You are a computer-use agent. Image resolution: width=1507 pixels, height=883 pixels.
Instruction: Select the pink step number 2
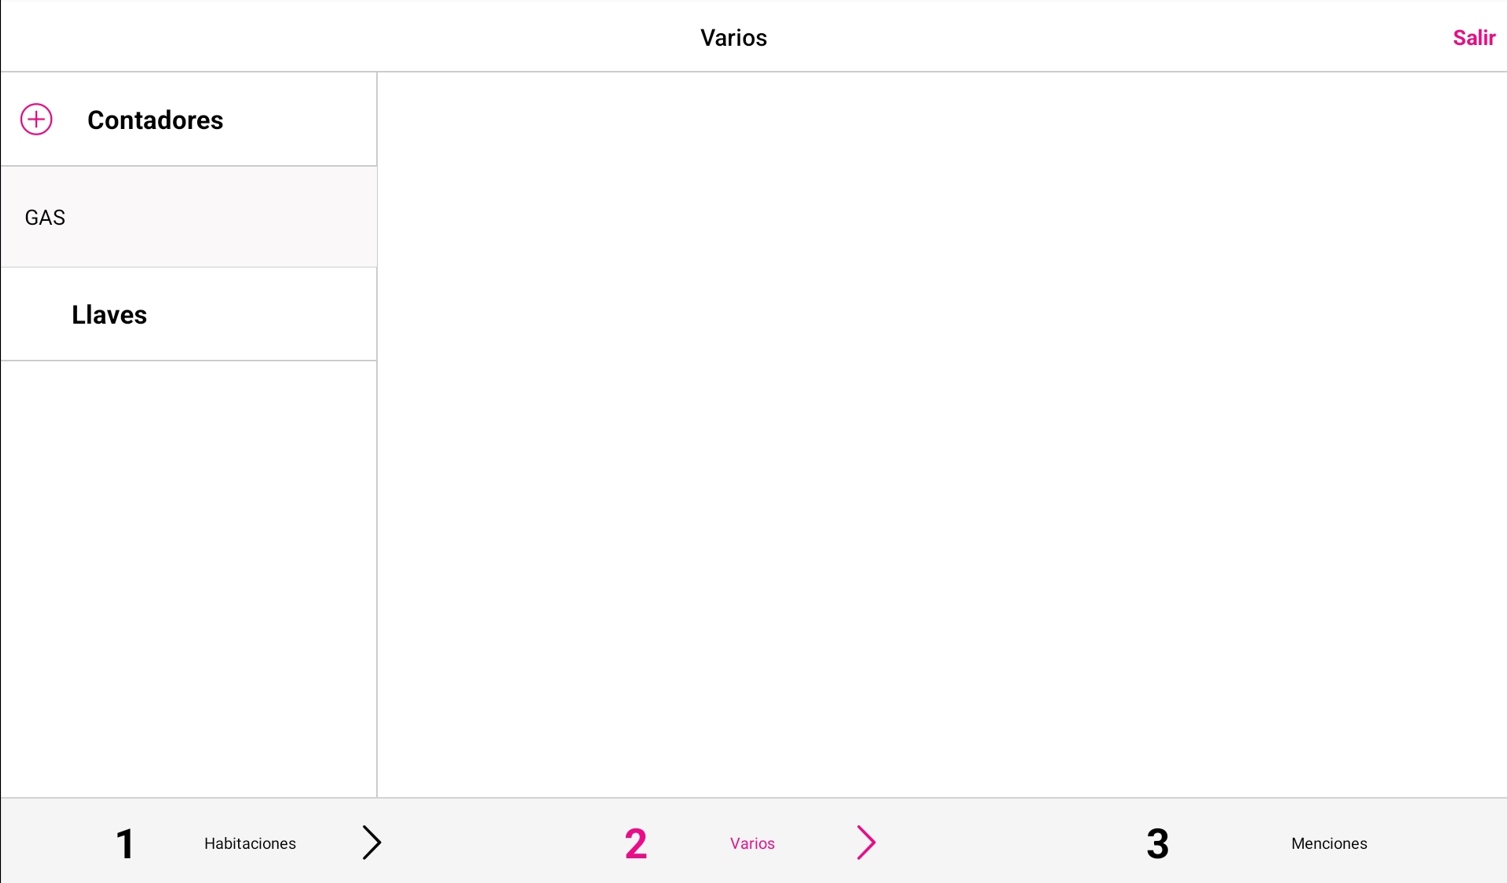tap(636, 843)
